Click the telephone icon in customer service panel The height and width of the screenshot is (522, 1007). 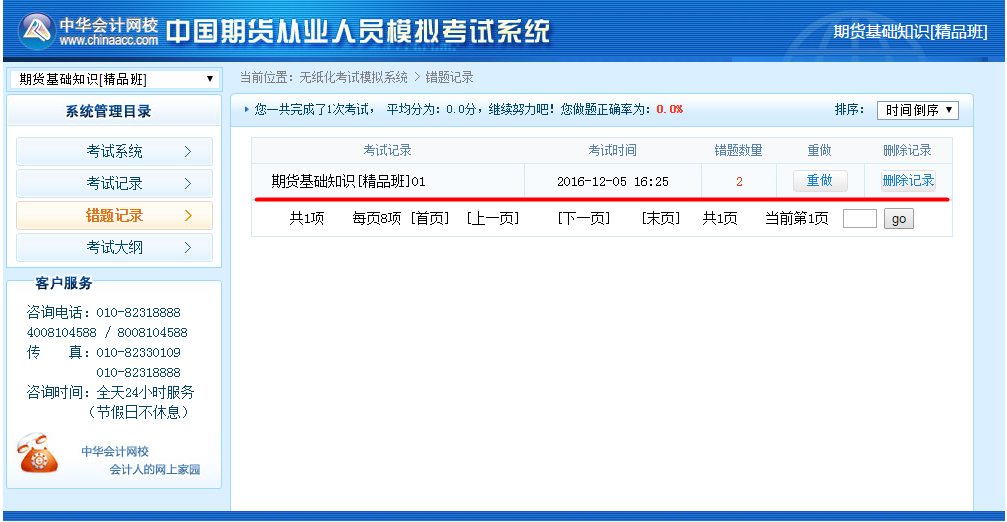[38, 454]
